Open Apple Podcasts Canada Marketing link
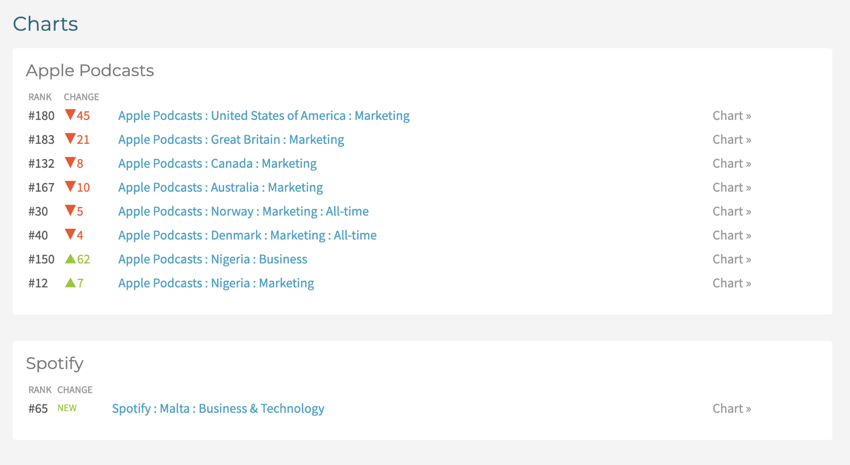 (217, 164)
